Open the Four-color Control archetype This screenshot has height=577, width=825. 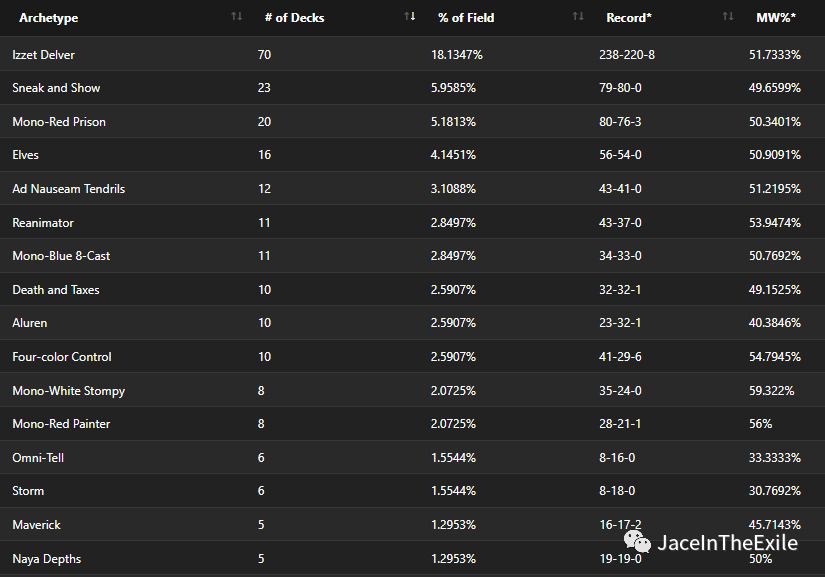pos(62,357)
